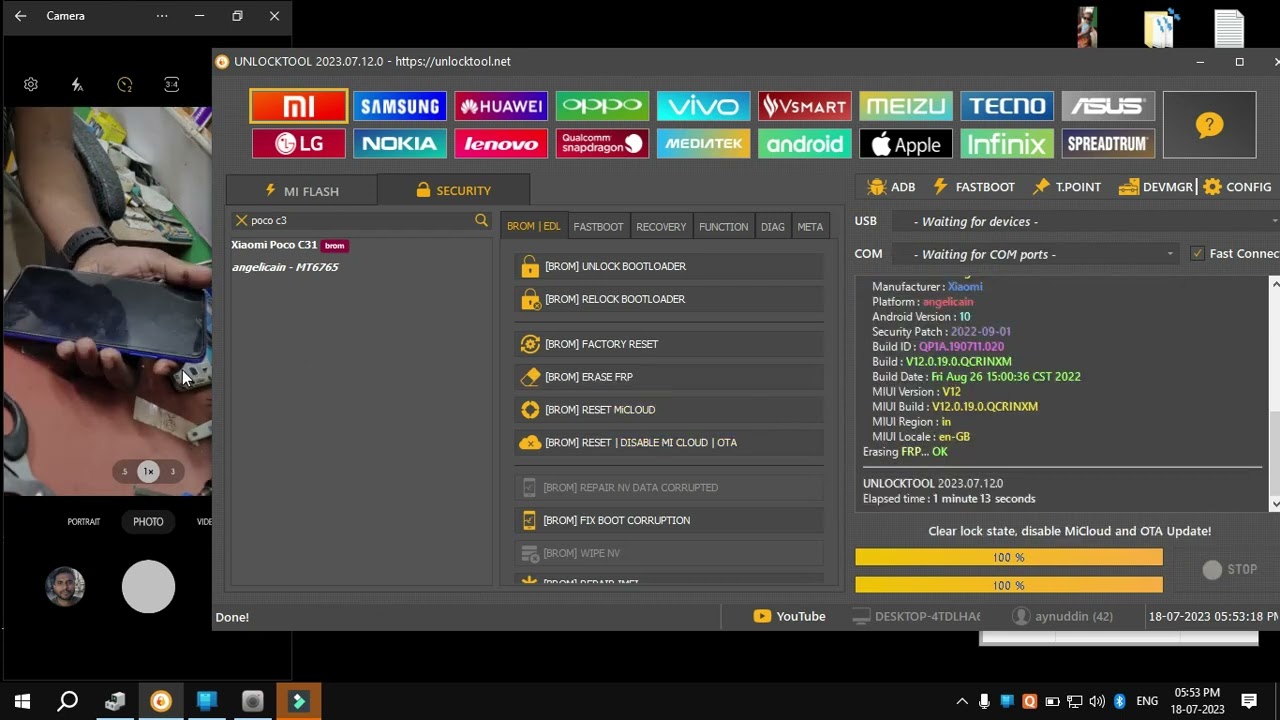Select the Tecno brand icon
The width and height of the screenshot is (1280, 720).
1007,106
